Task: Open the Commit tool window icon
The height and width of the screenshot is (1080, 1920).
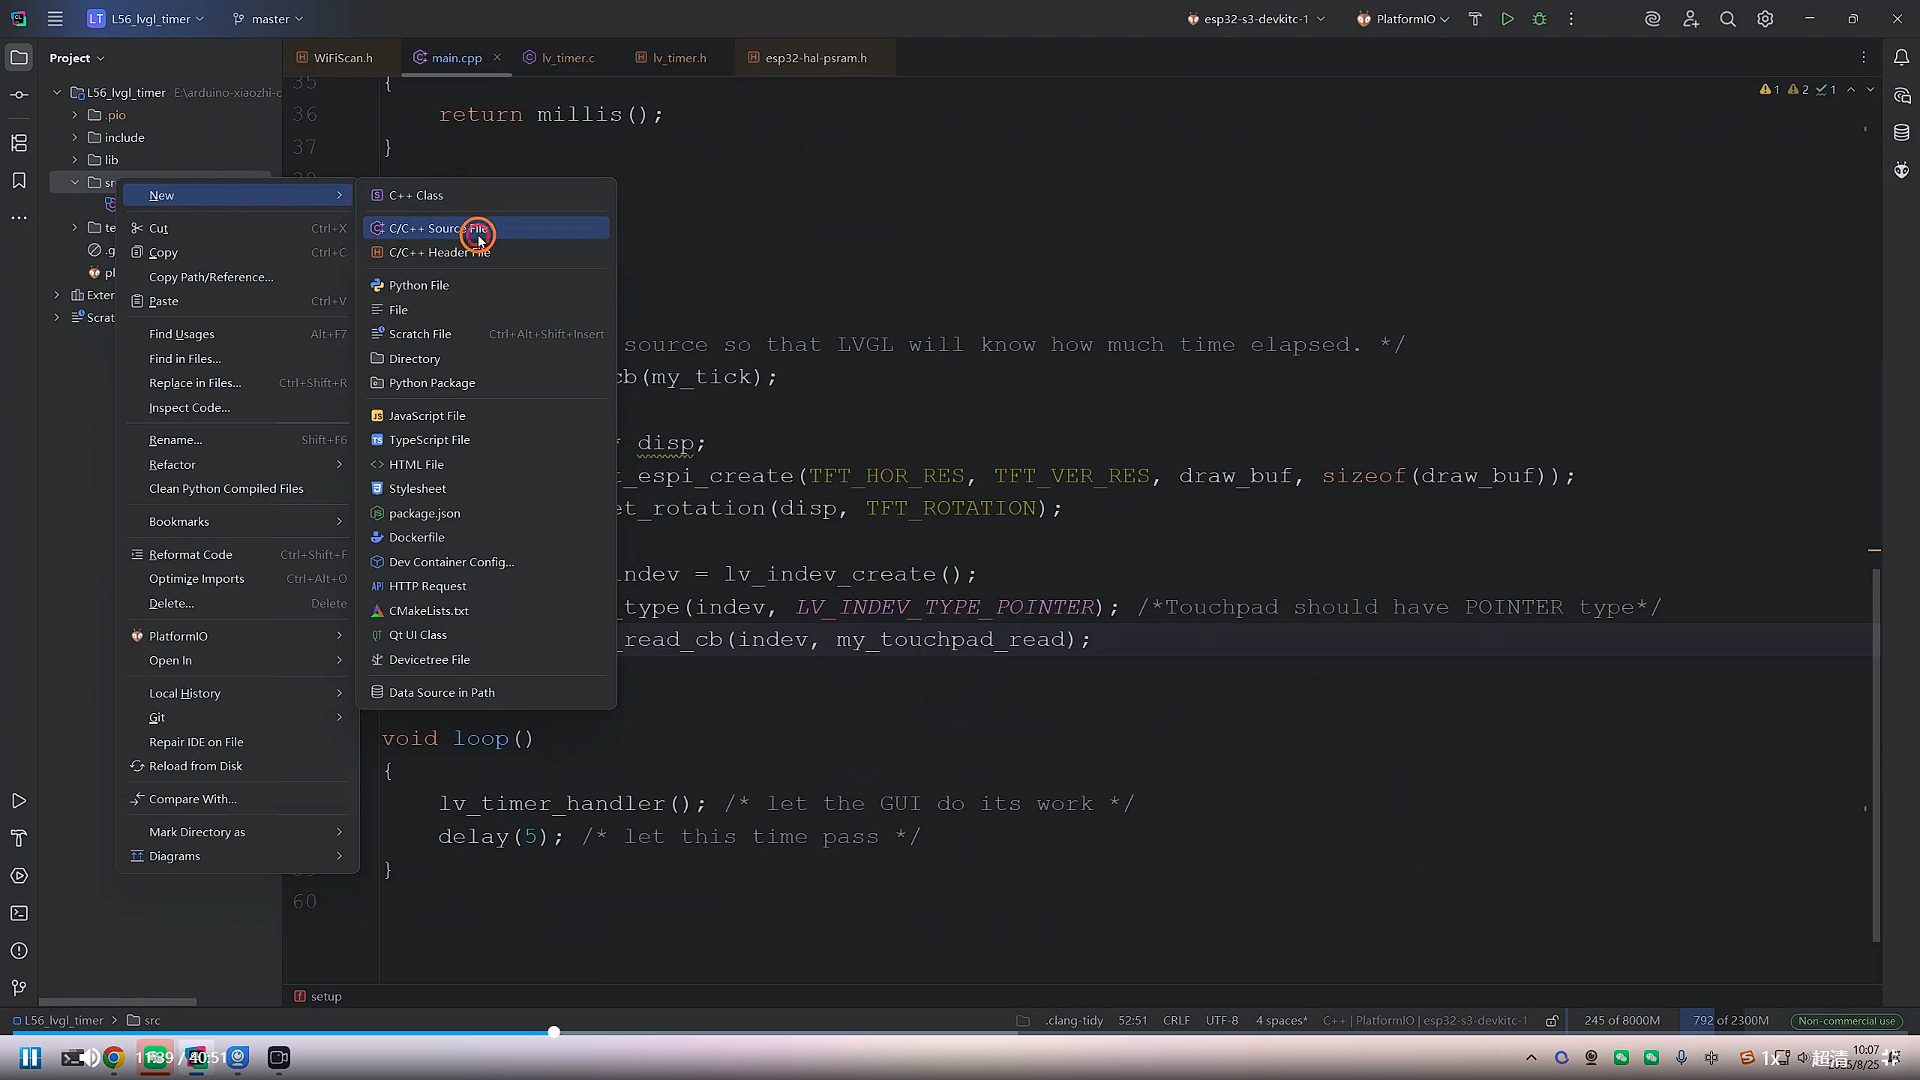Action: 19,95
